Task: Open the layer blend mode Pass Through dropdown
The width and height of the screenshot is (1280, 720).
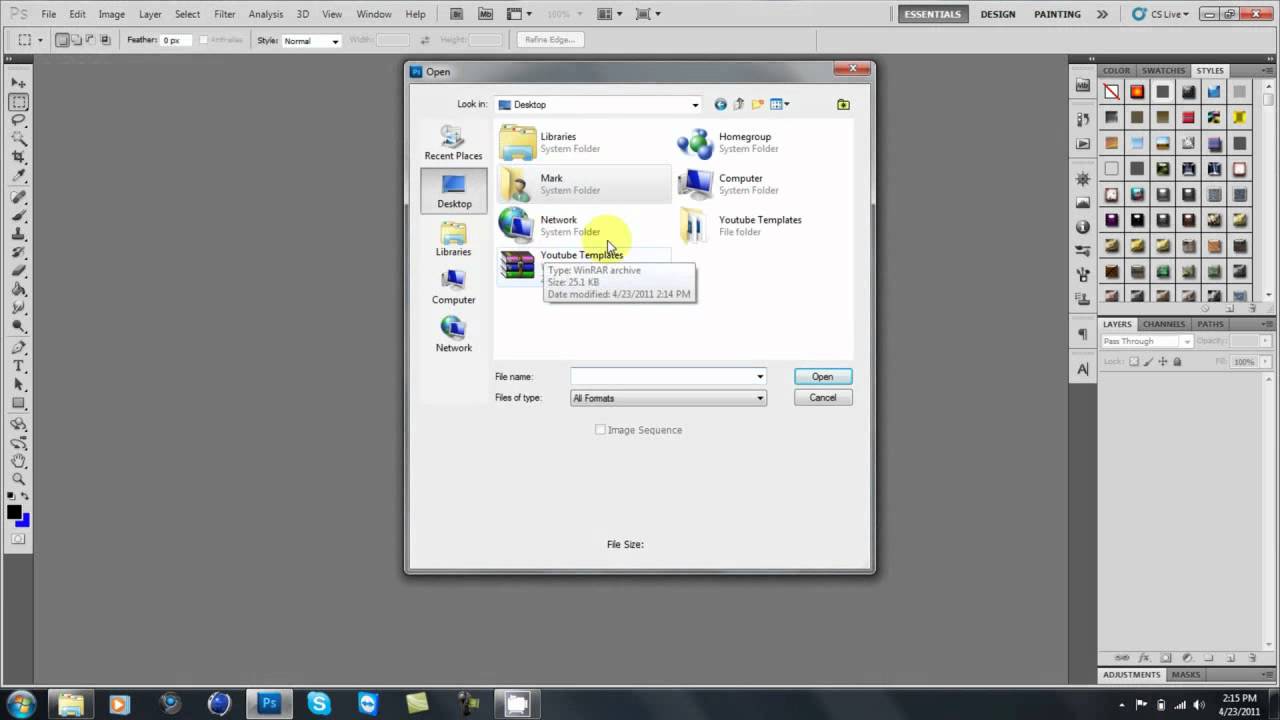Action: [x=1146, y=341]
